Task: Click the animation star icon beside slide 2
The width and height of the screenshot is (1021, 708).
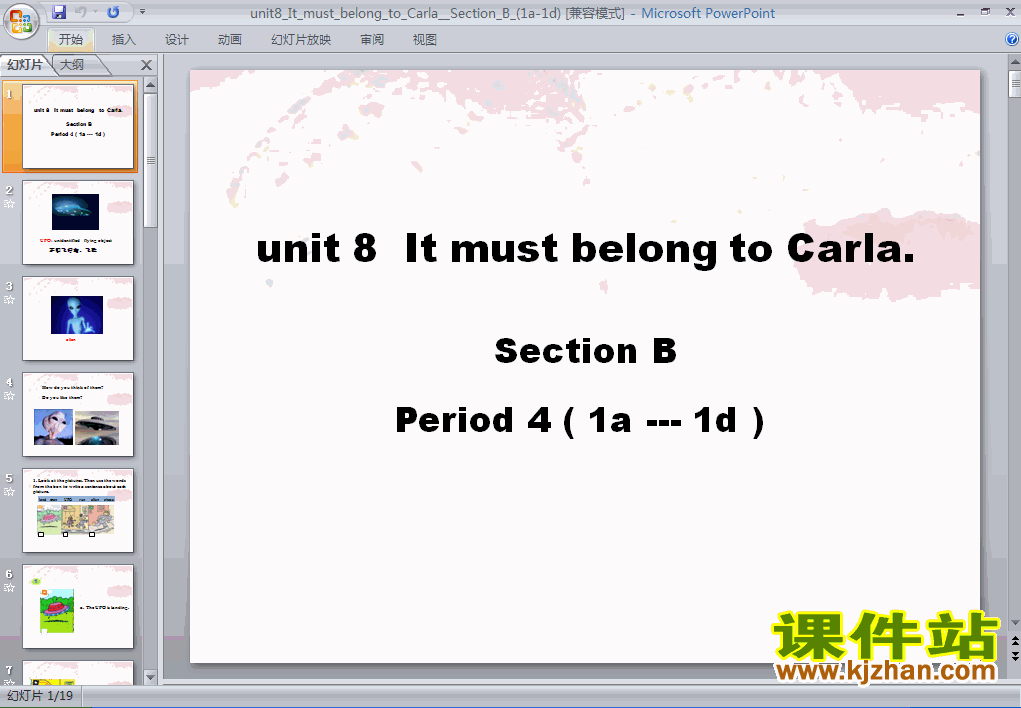Action: [x=9, y=204]
